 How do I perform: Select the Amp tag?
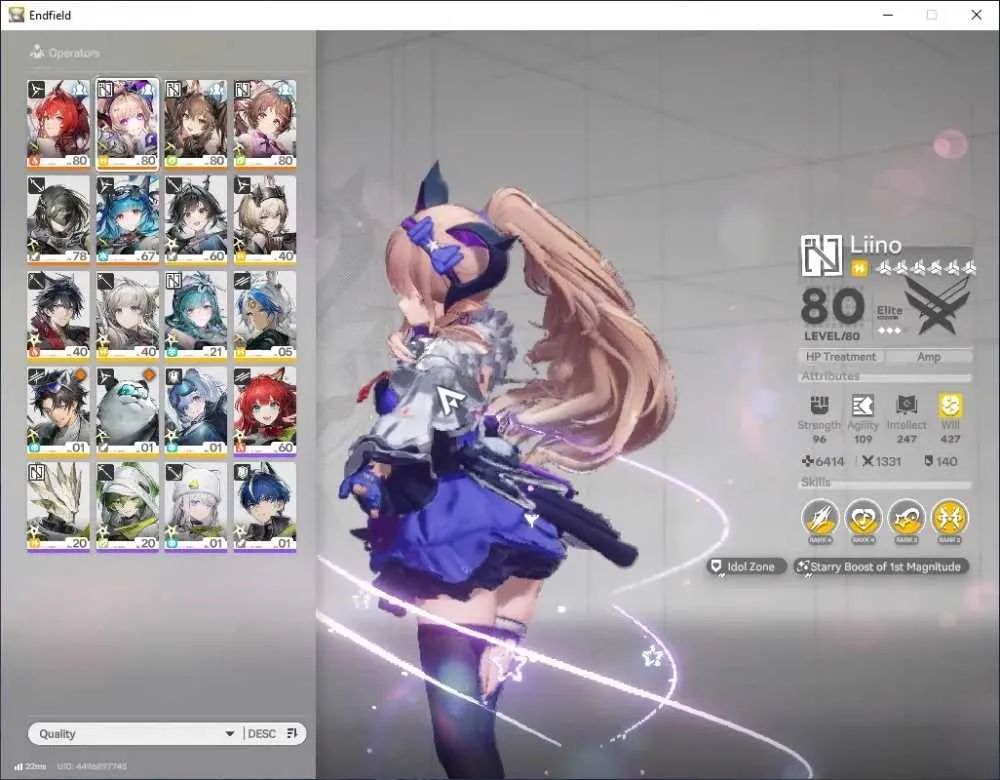pos(929,357)
